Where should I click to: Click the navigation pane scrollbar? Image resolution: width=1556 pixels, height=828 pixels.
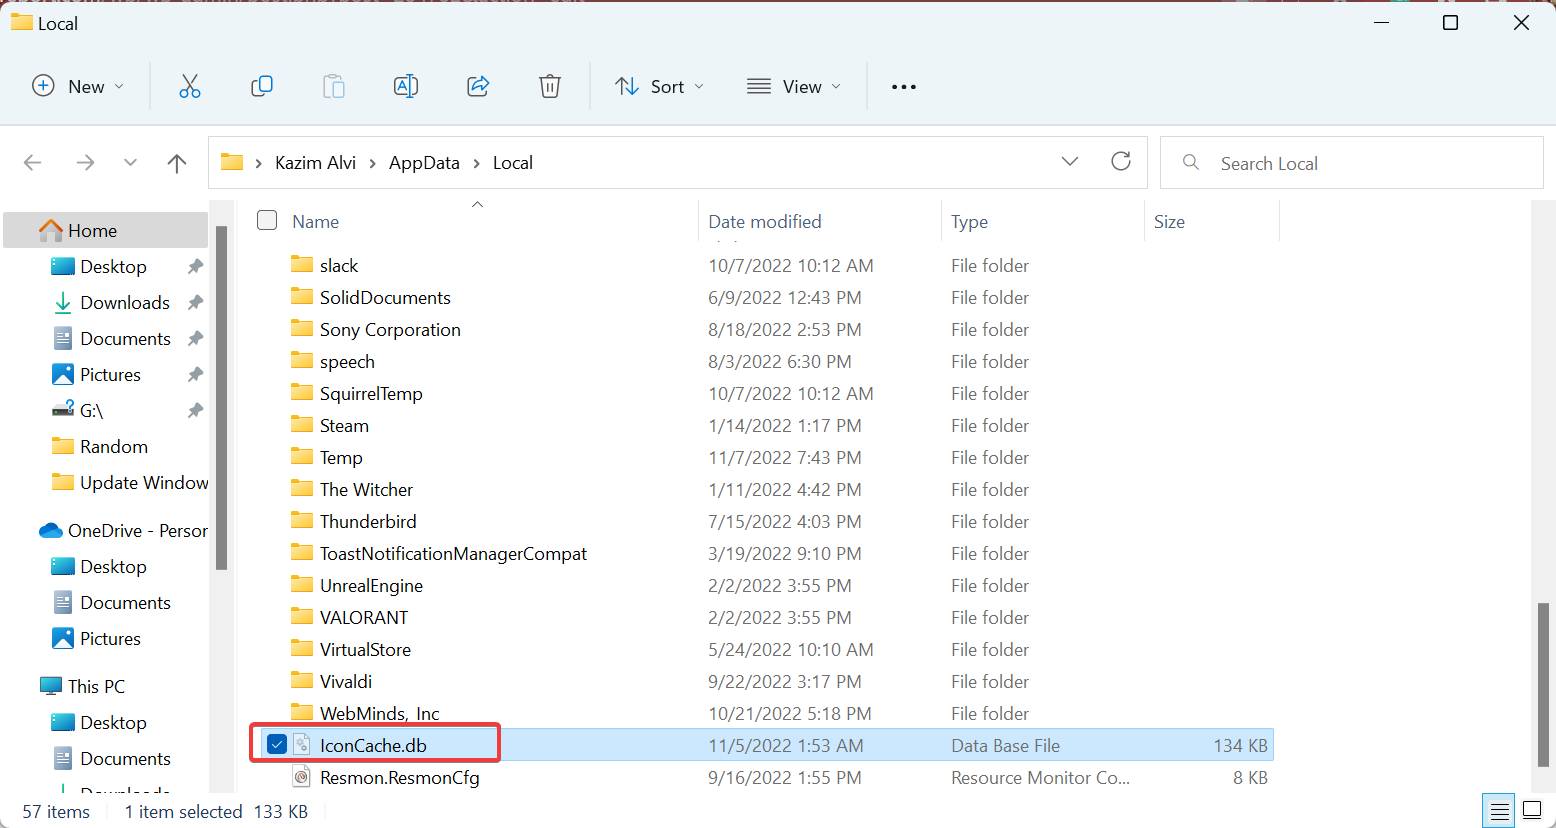click(222, 398)
